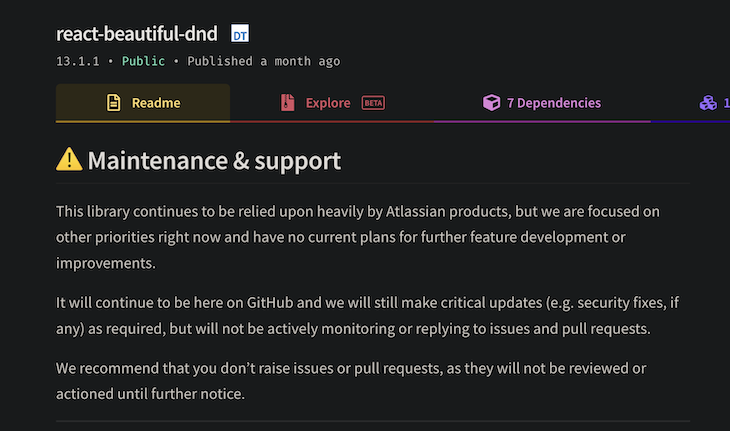Click the green Public label

(143, 61)
